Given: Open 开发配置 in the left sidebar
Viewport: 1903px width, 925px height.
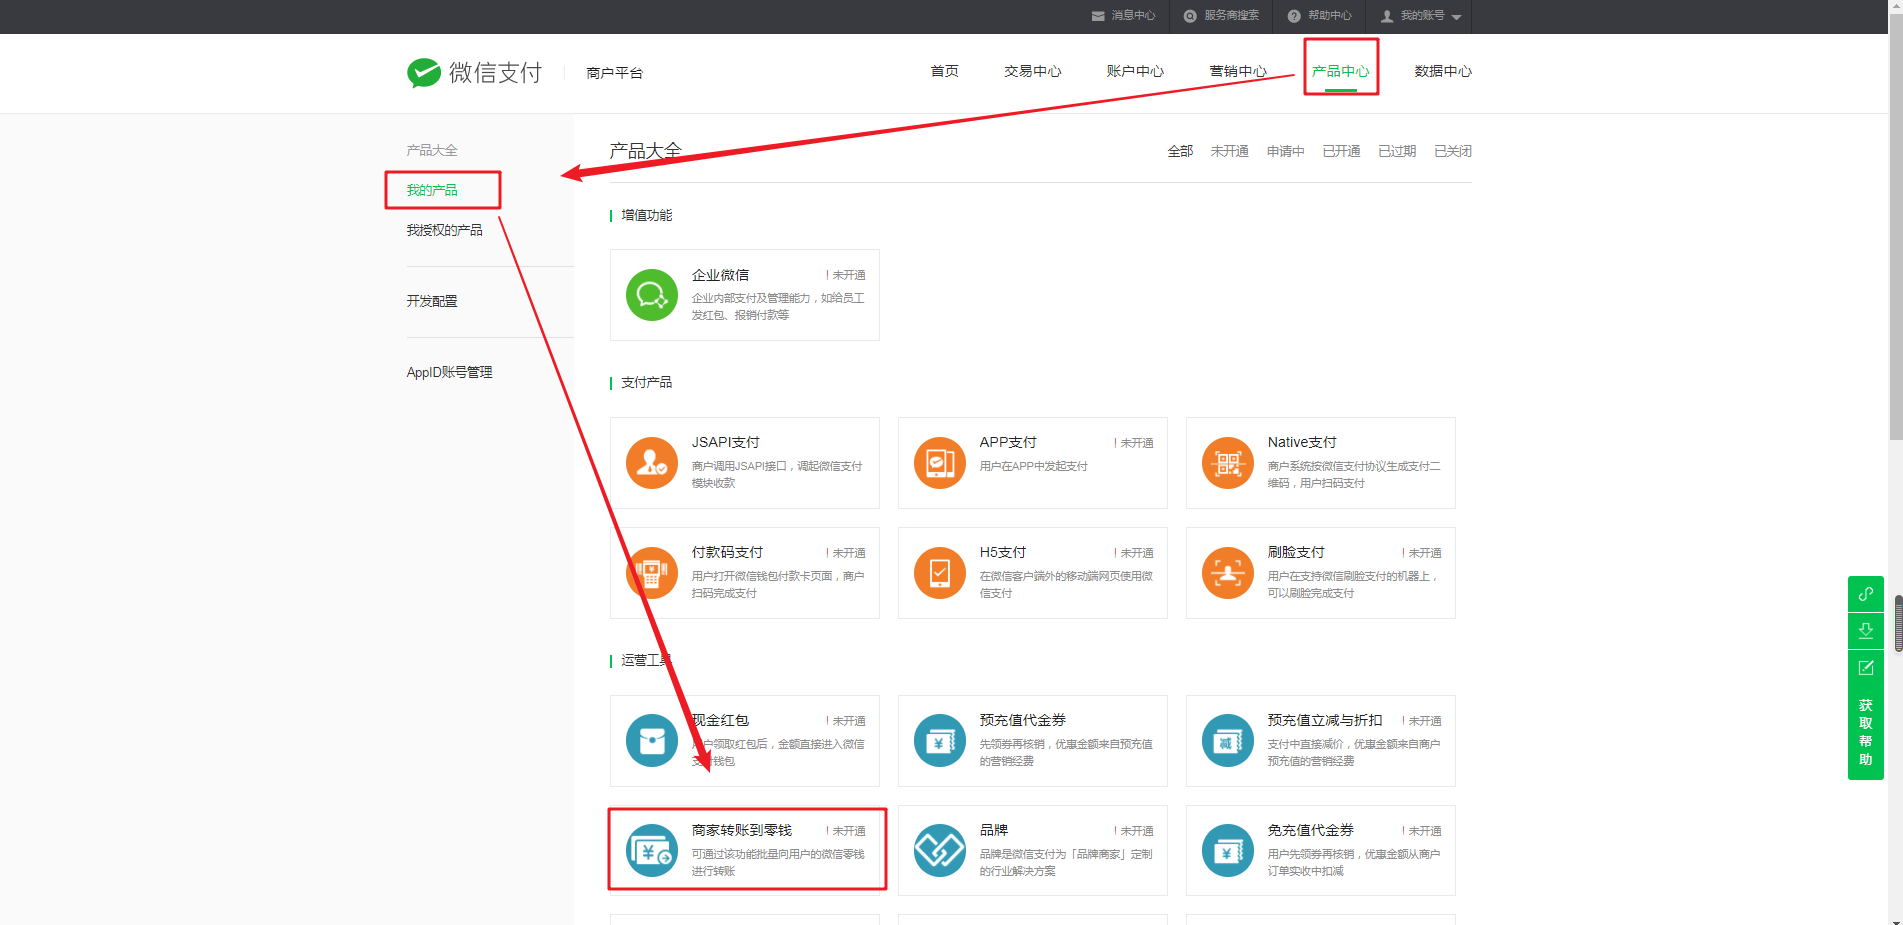Looking at the screenshot, I should click(x=432, y=301).
